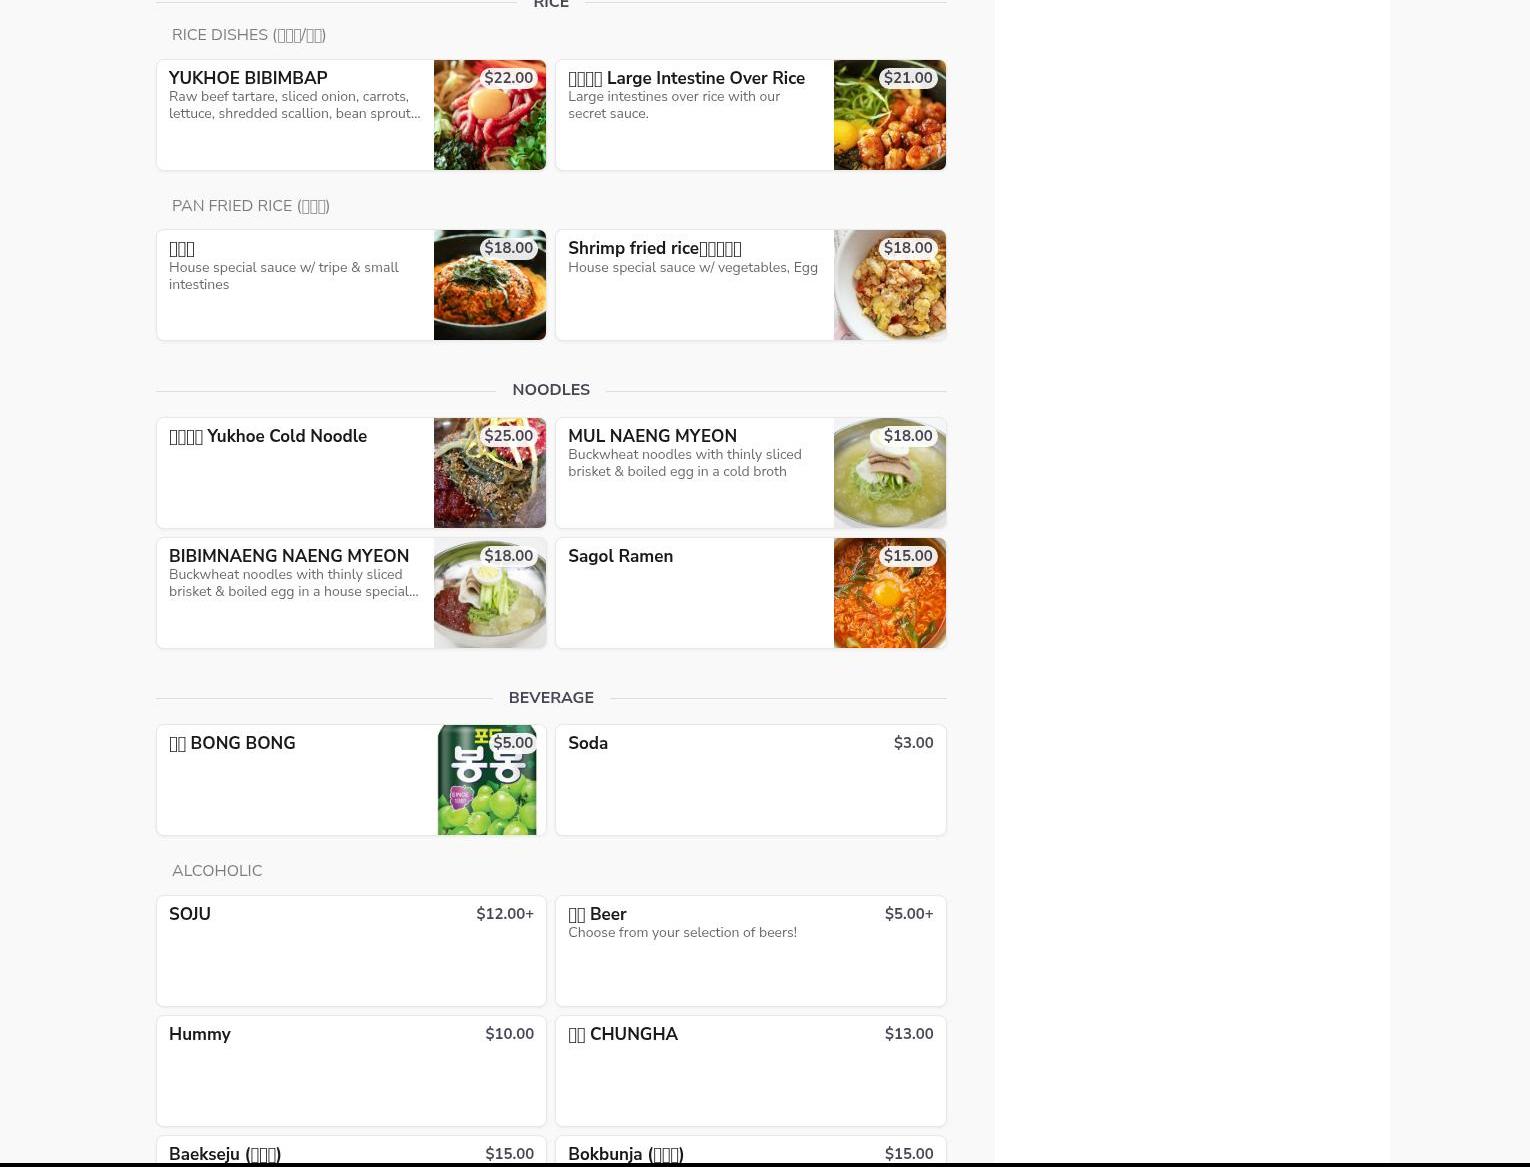
Task: Open the Yukhoe Bibimbap food photo
Action: pos(490,115)
